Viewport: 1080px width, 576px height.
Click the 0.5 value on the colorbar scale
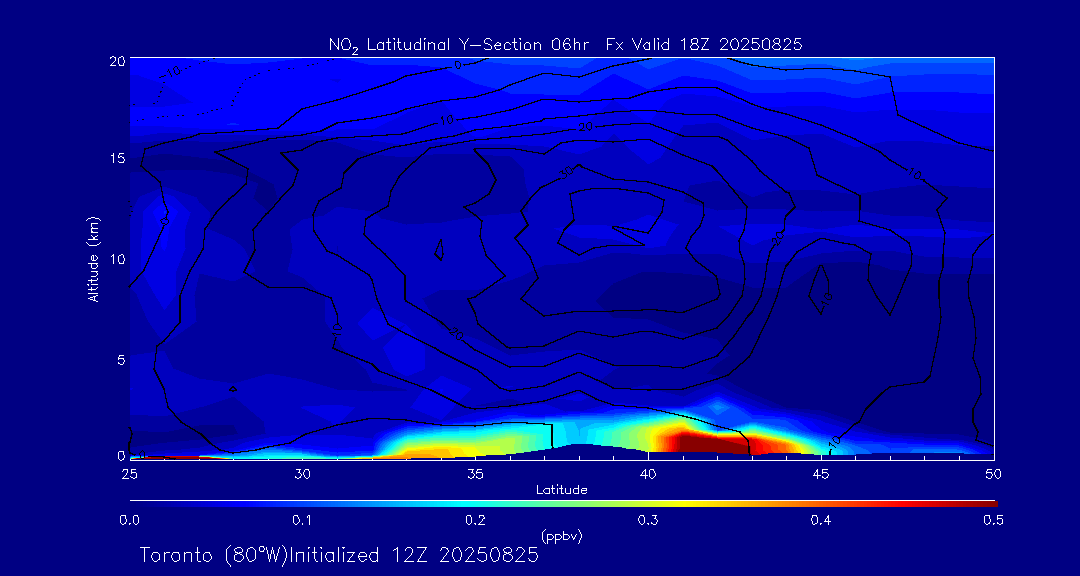click(994, 520)
